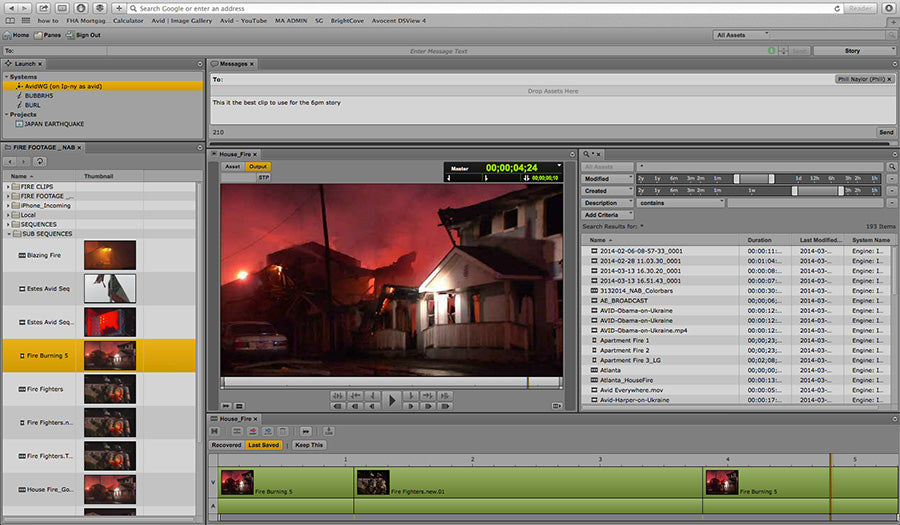
Task: Switch the viewer to Asset mode
Action: tap(232, 166)
